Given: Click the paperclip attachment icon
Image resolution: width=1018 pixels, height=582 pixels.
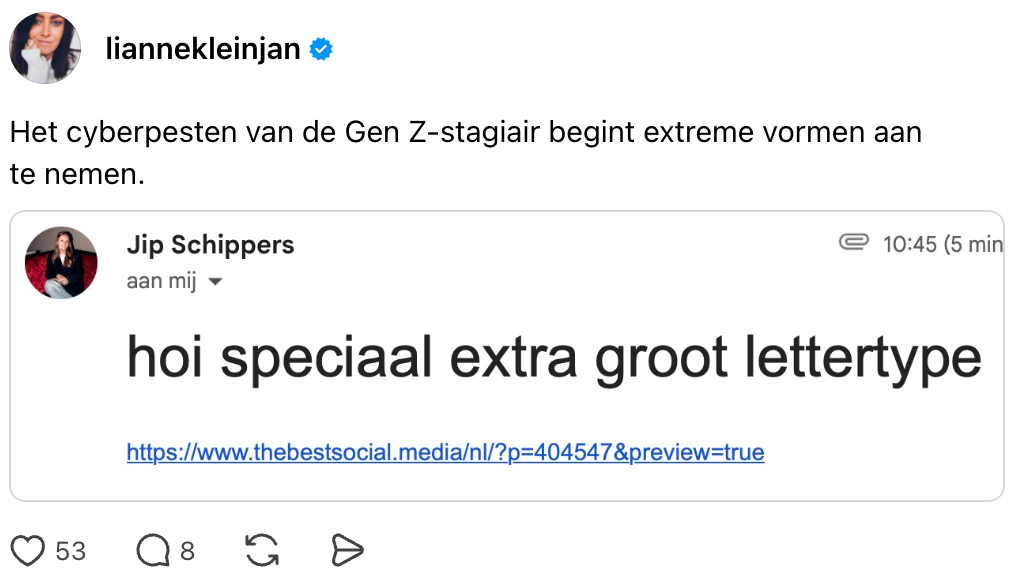Looking at the screenshot, I should pyautogui.click(x=853, y=243).
